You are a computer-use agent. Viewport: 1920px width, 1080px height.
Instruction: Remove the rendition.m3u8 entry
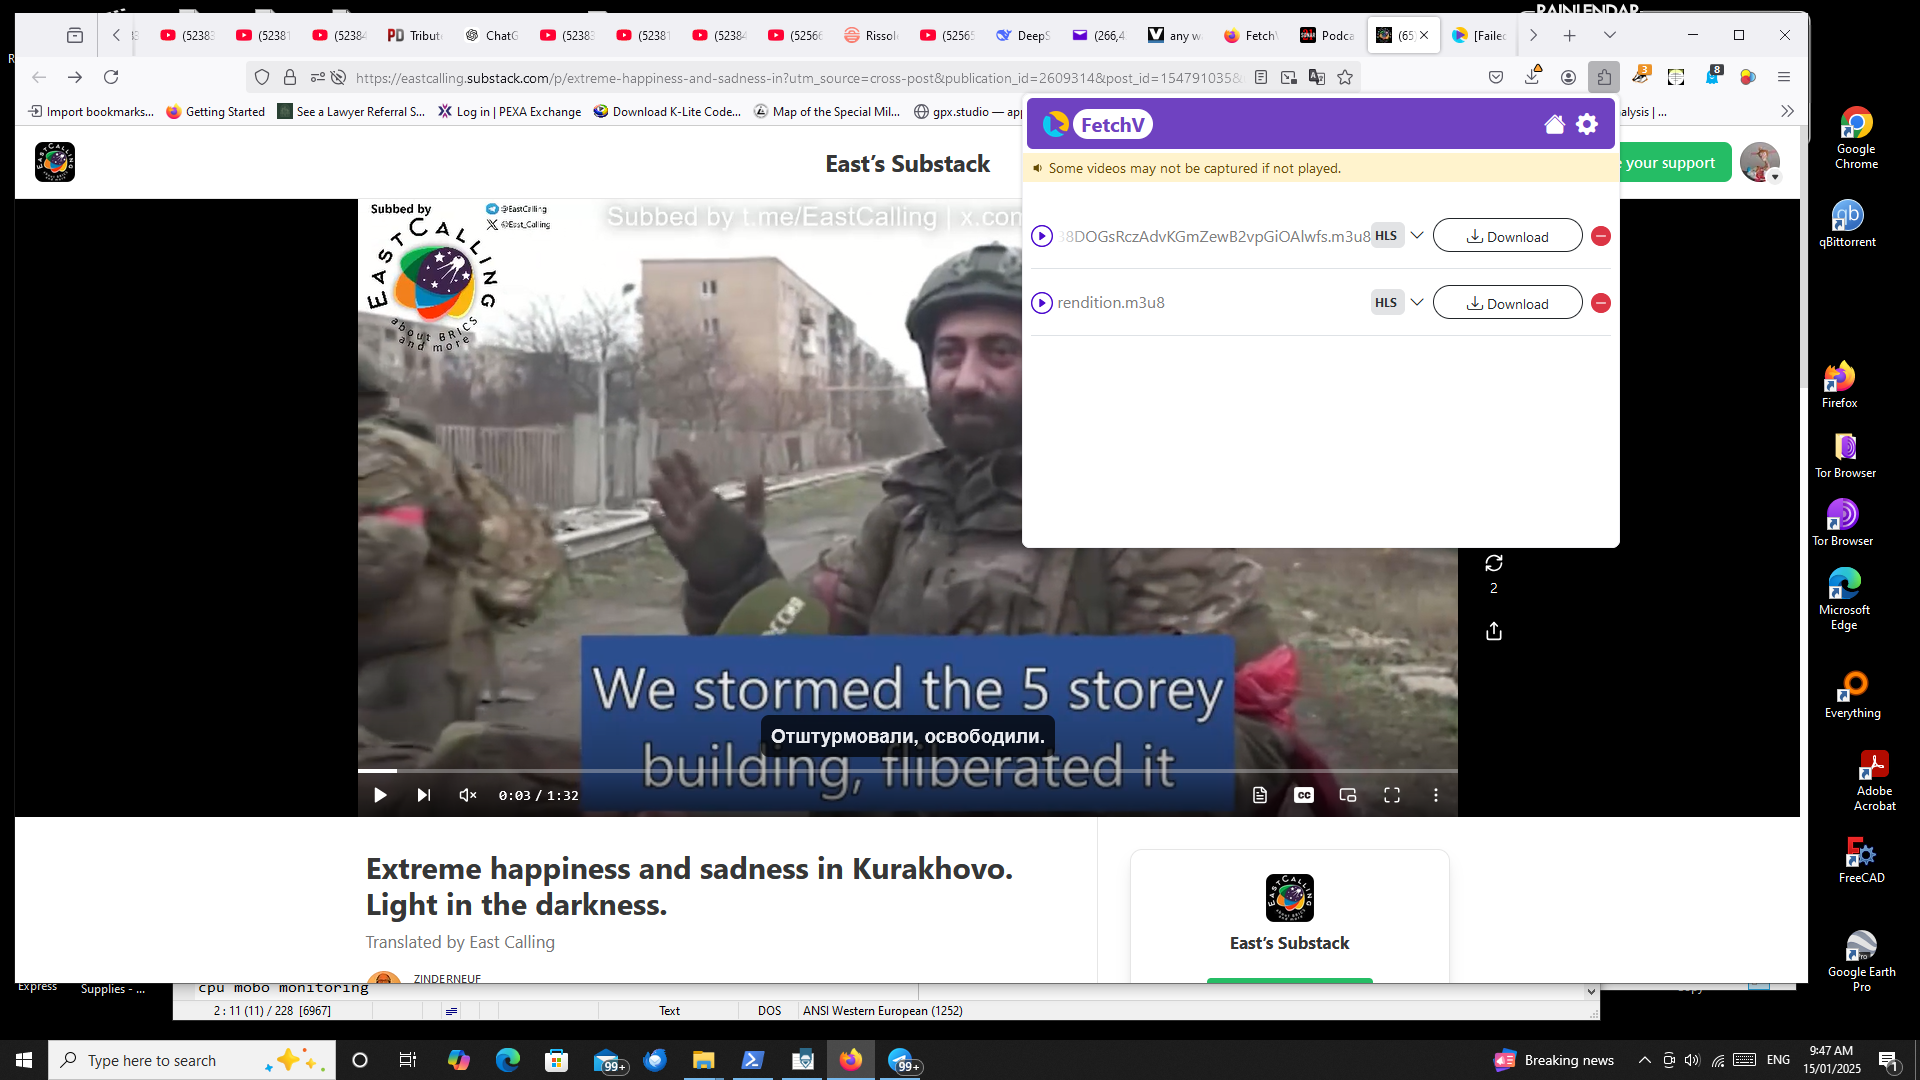click(x=1600, y=303)
